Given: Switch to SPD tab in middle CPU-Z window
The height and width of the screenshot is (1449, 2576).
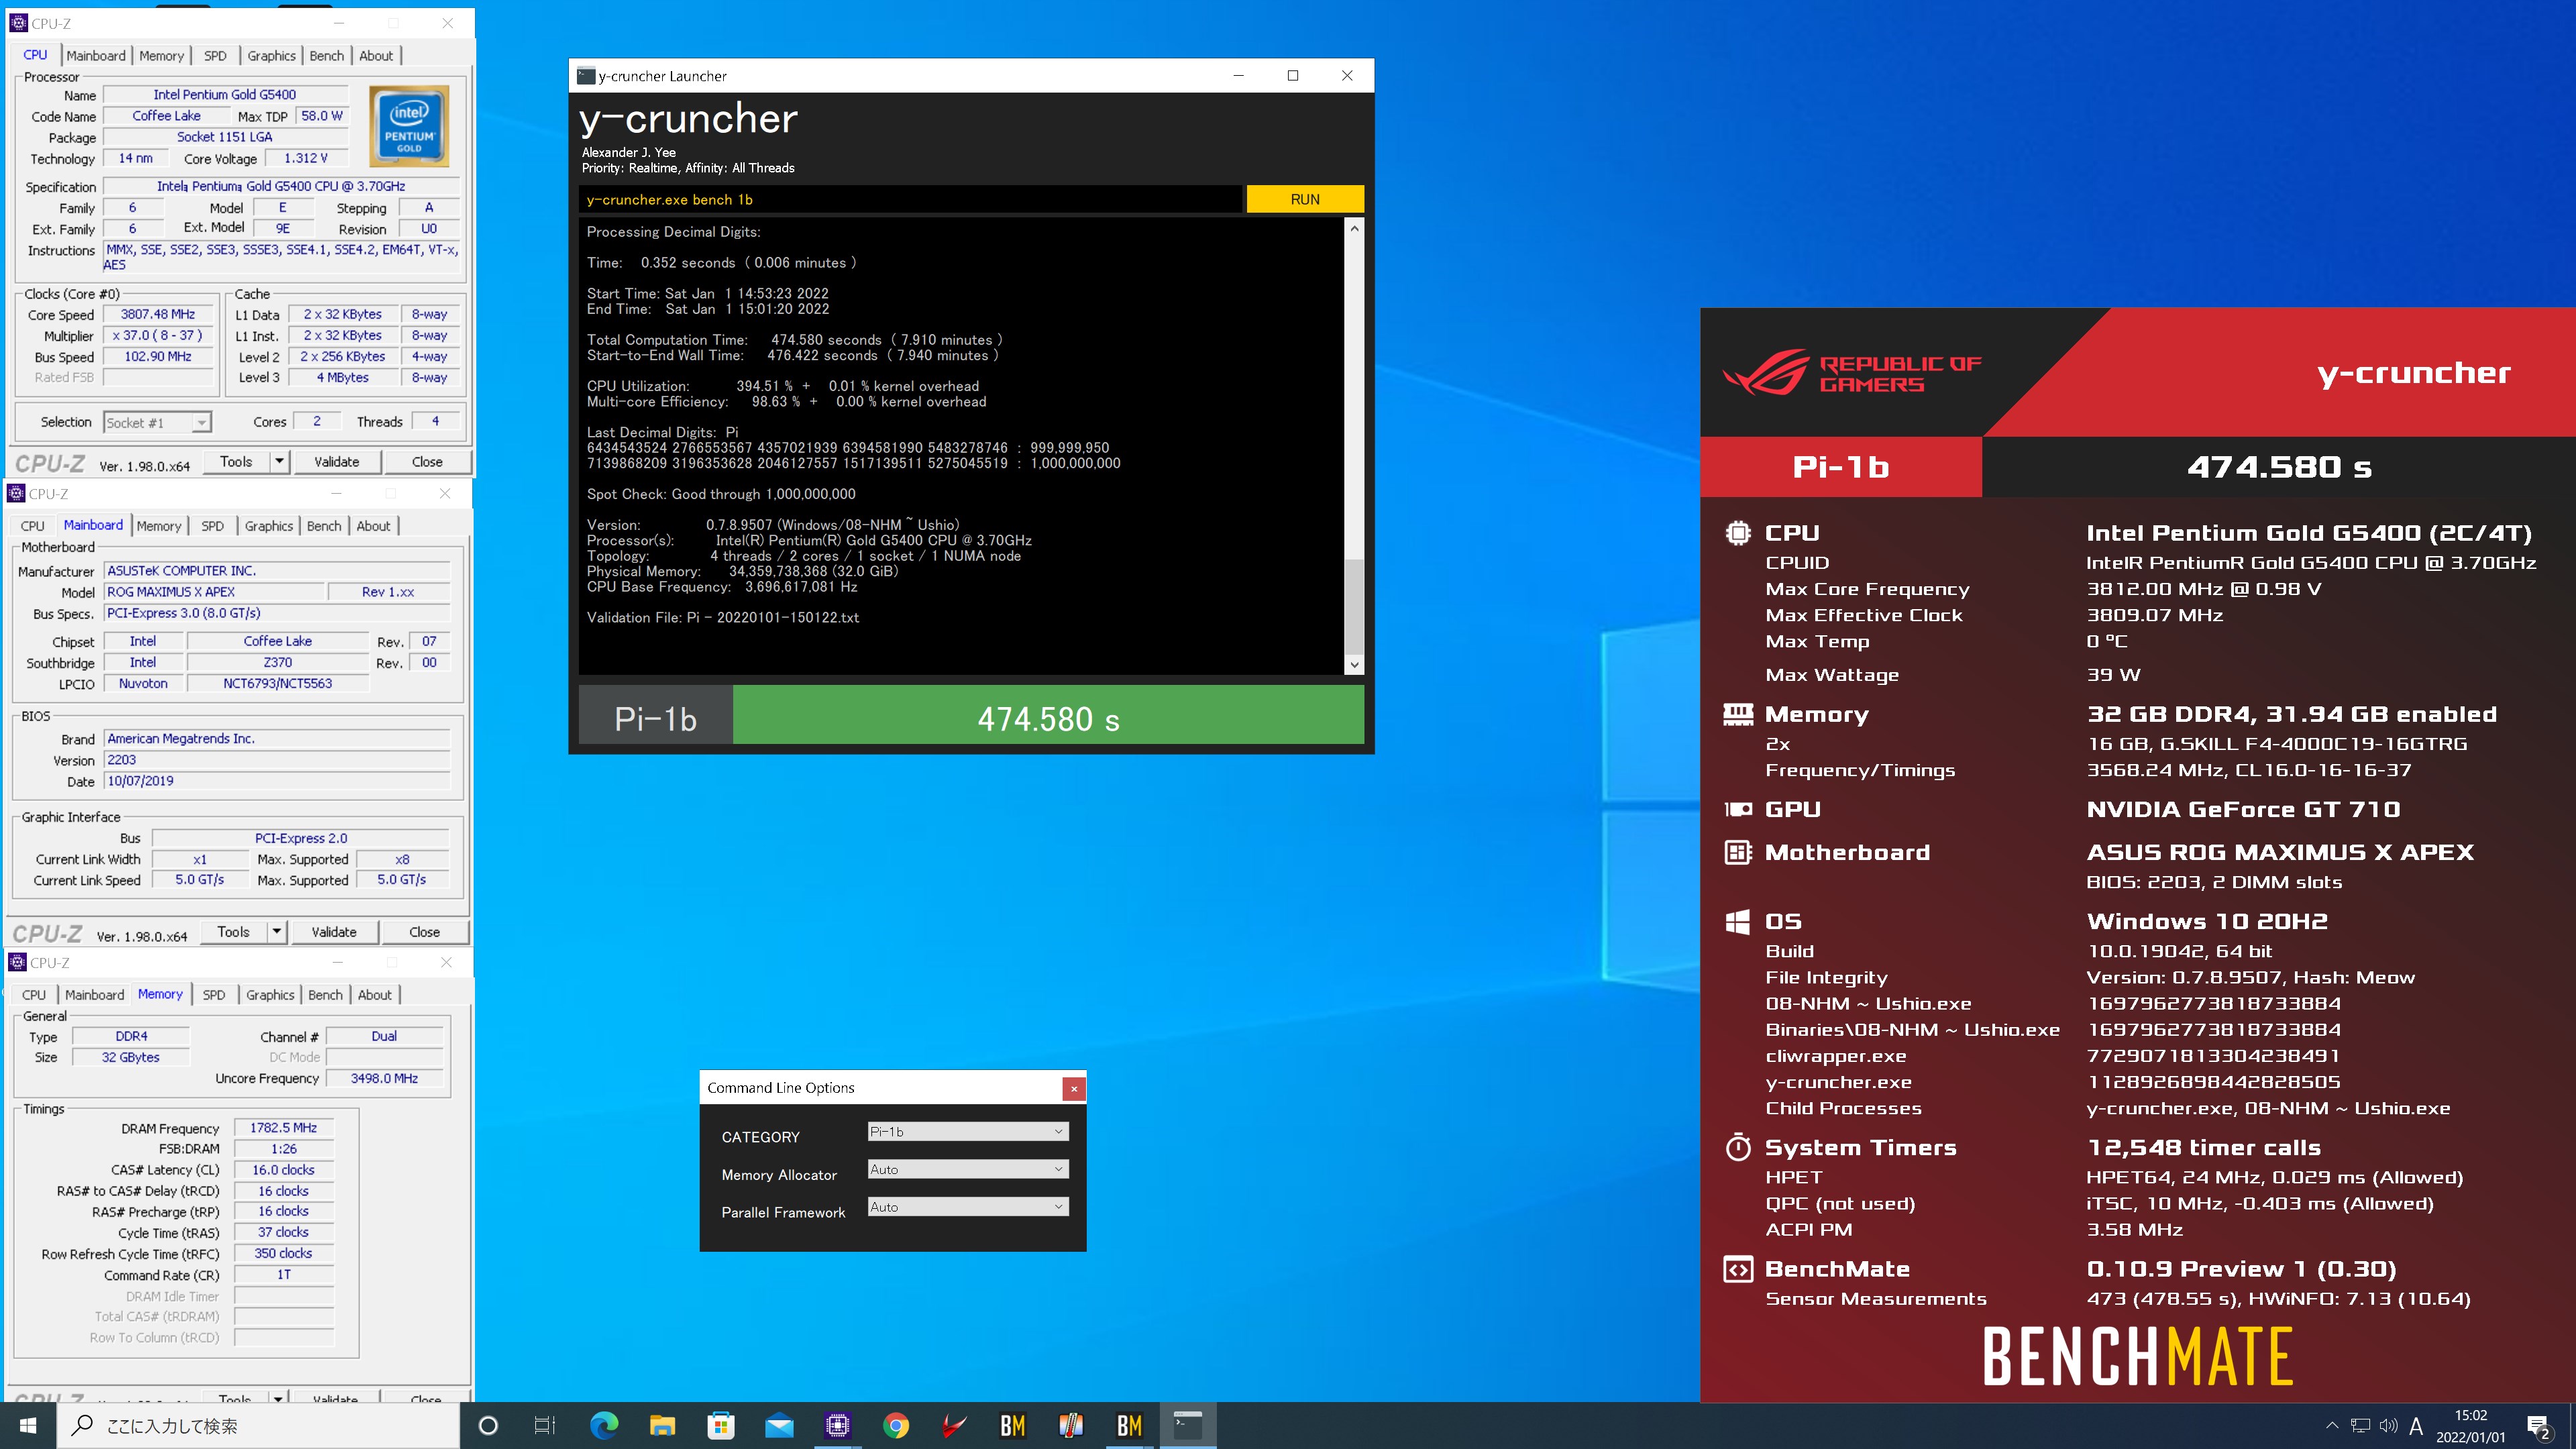Looking at the screenshot, I should (212, 526).
